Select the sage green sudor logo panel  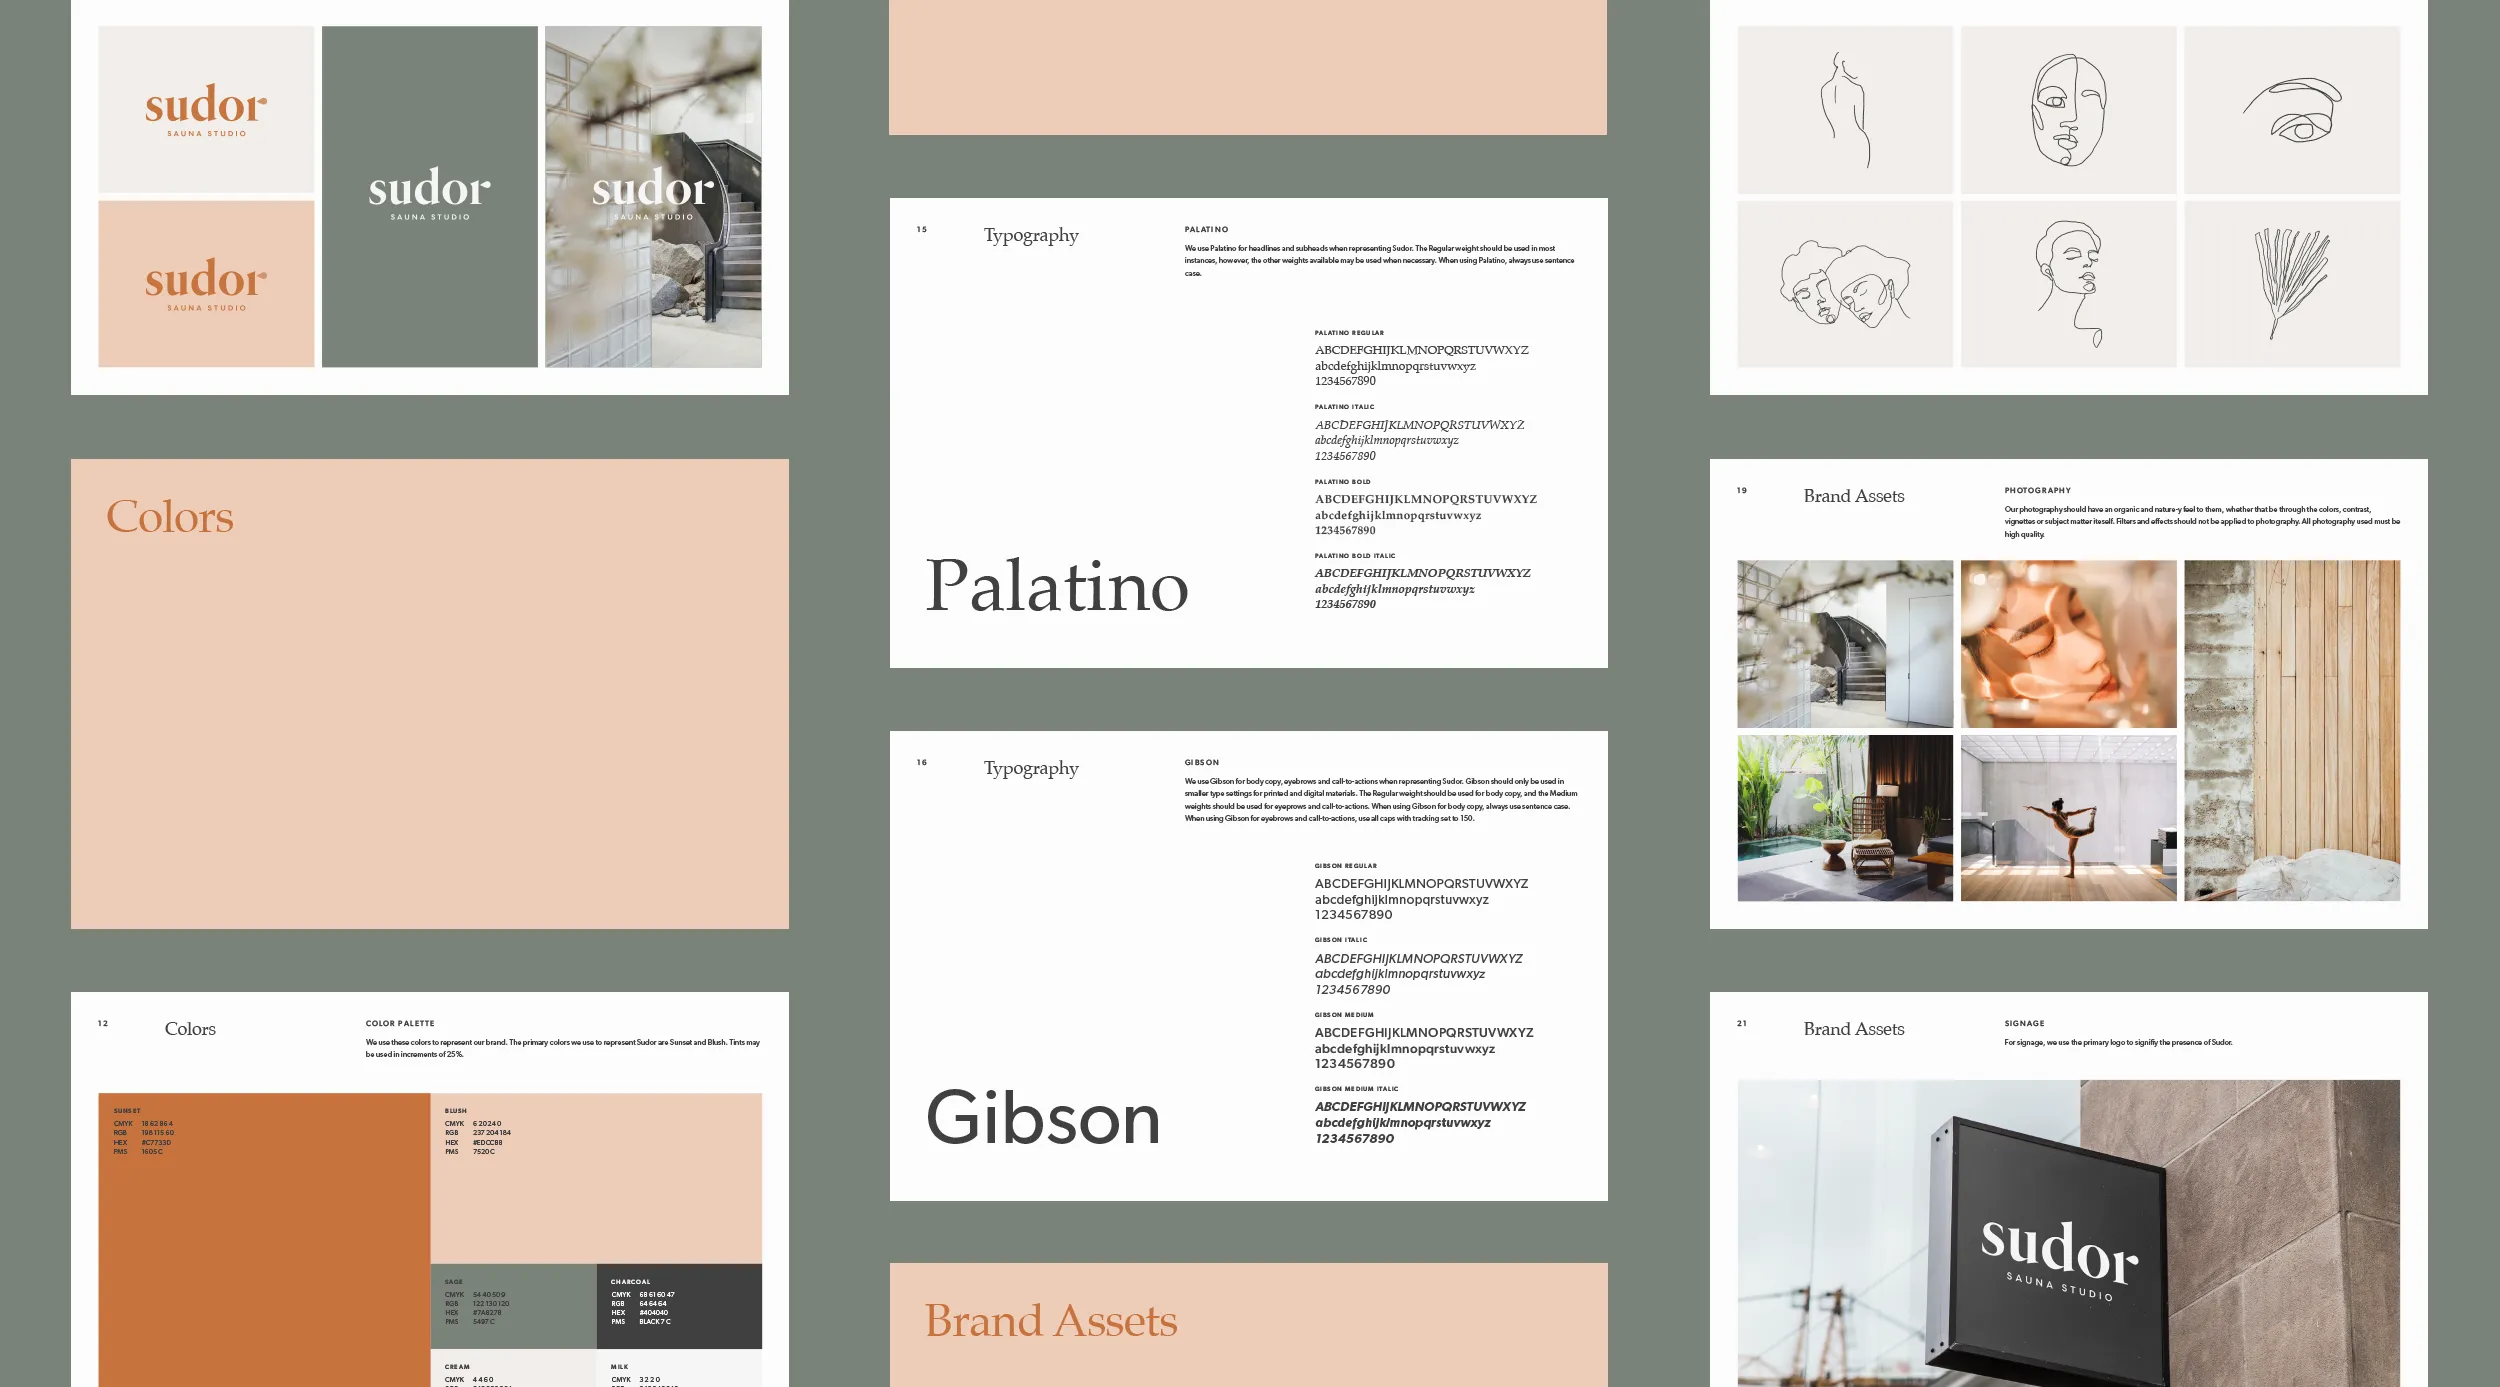[429, 196]
